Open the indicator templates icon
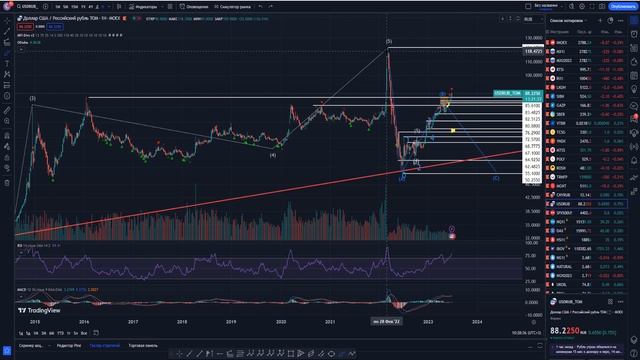 pyautogui.click(x=170, y=7)
